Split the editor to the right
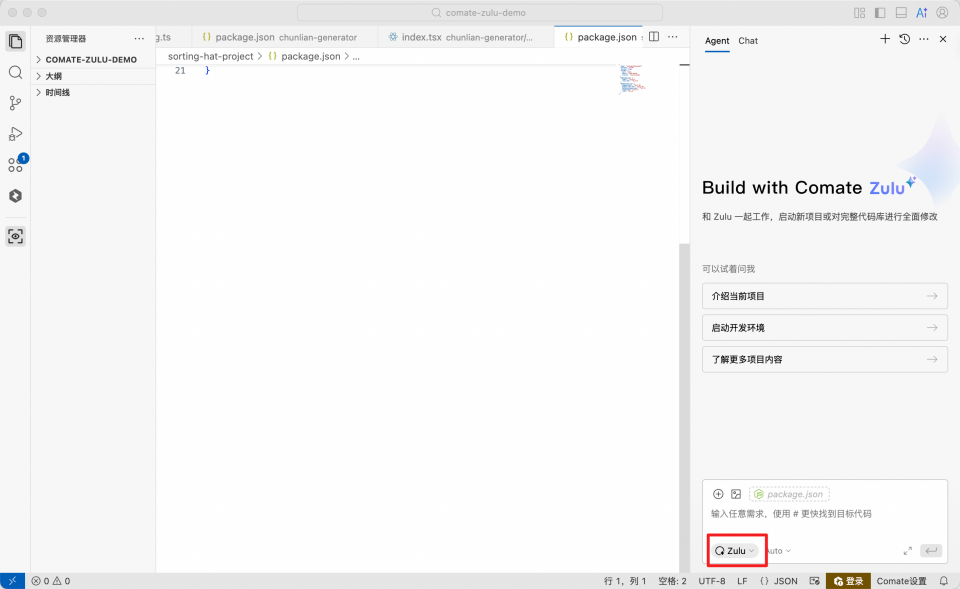 [x=654, y=37]
